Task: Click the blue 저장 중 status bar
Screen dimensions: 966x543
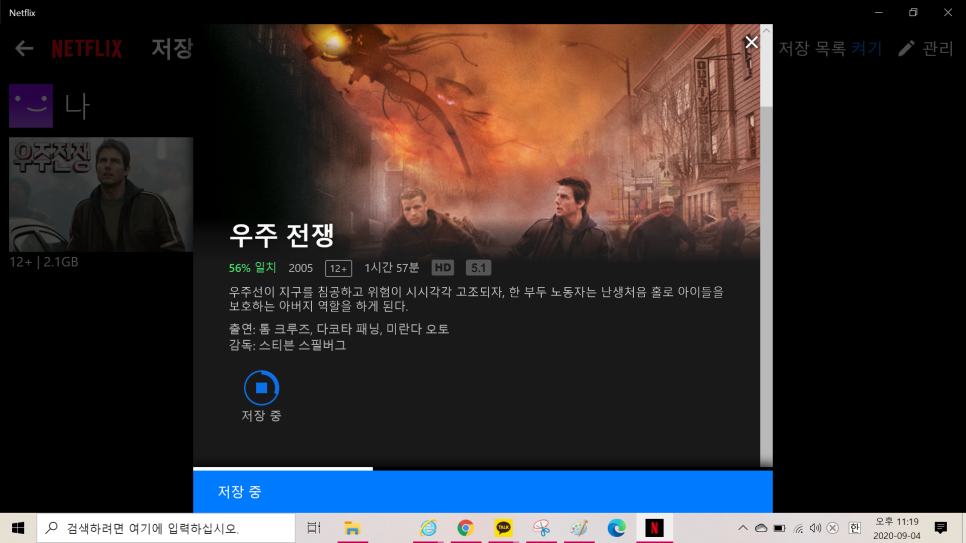Action: click(x=482, y=492)
